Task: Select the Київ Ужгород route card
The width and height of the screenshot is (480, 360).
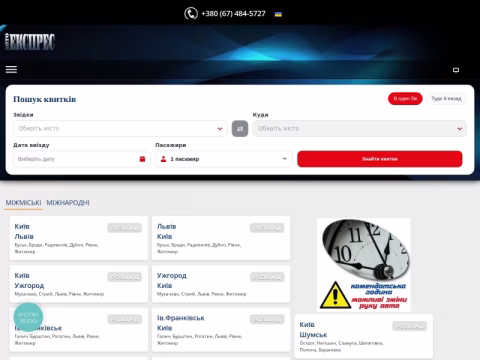Action: click(79, 284)
